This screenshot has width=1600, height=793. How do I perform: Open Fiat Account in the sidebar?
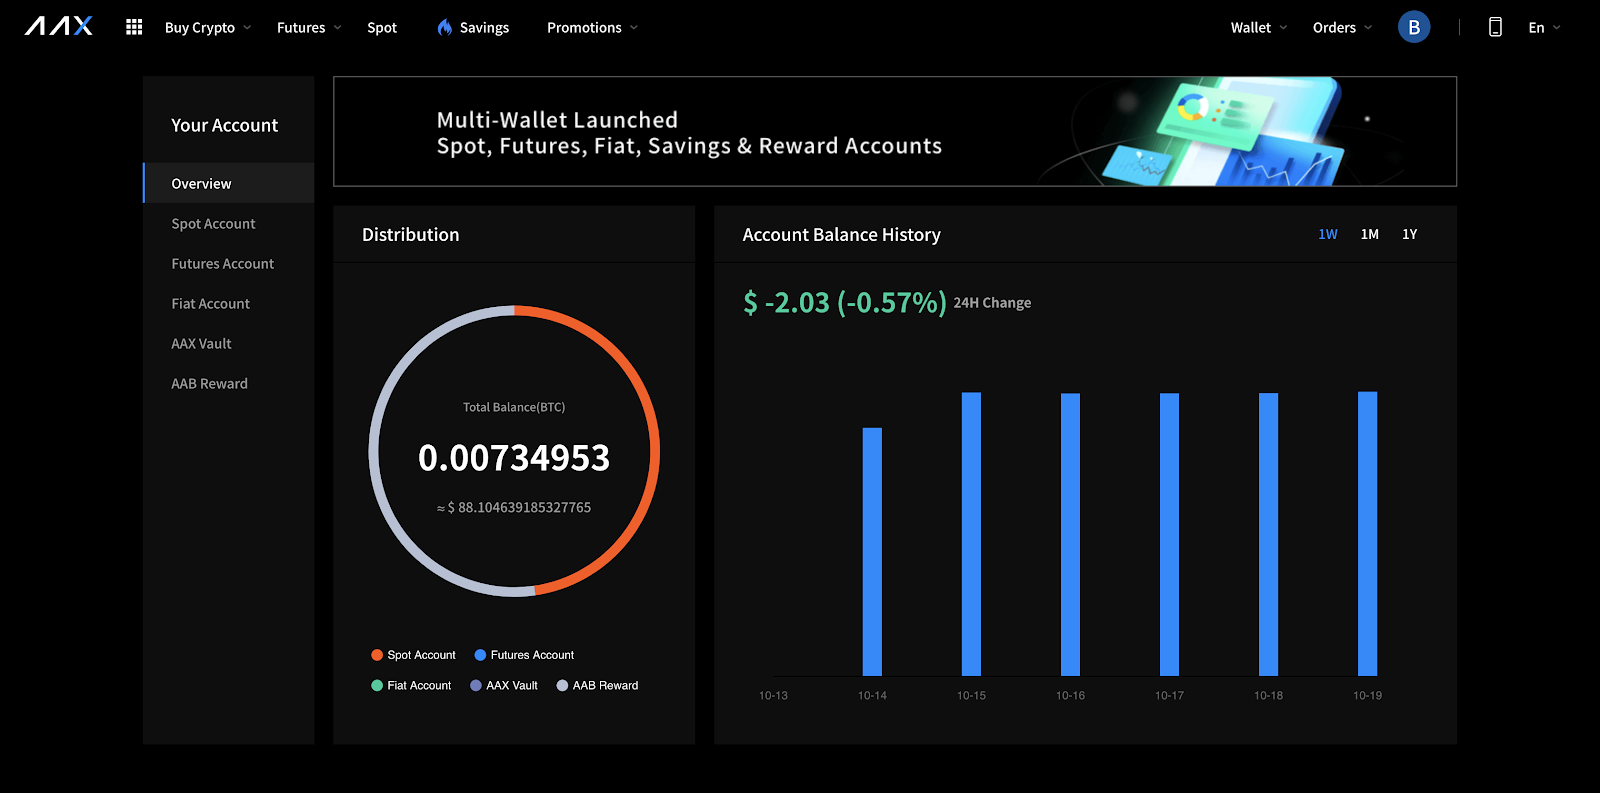(229, 303)
